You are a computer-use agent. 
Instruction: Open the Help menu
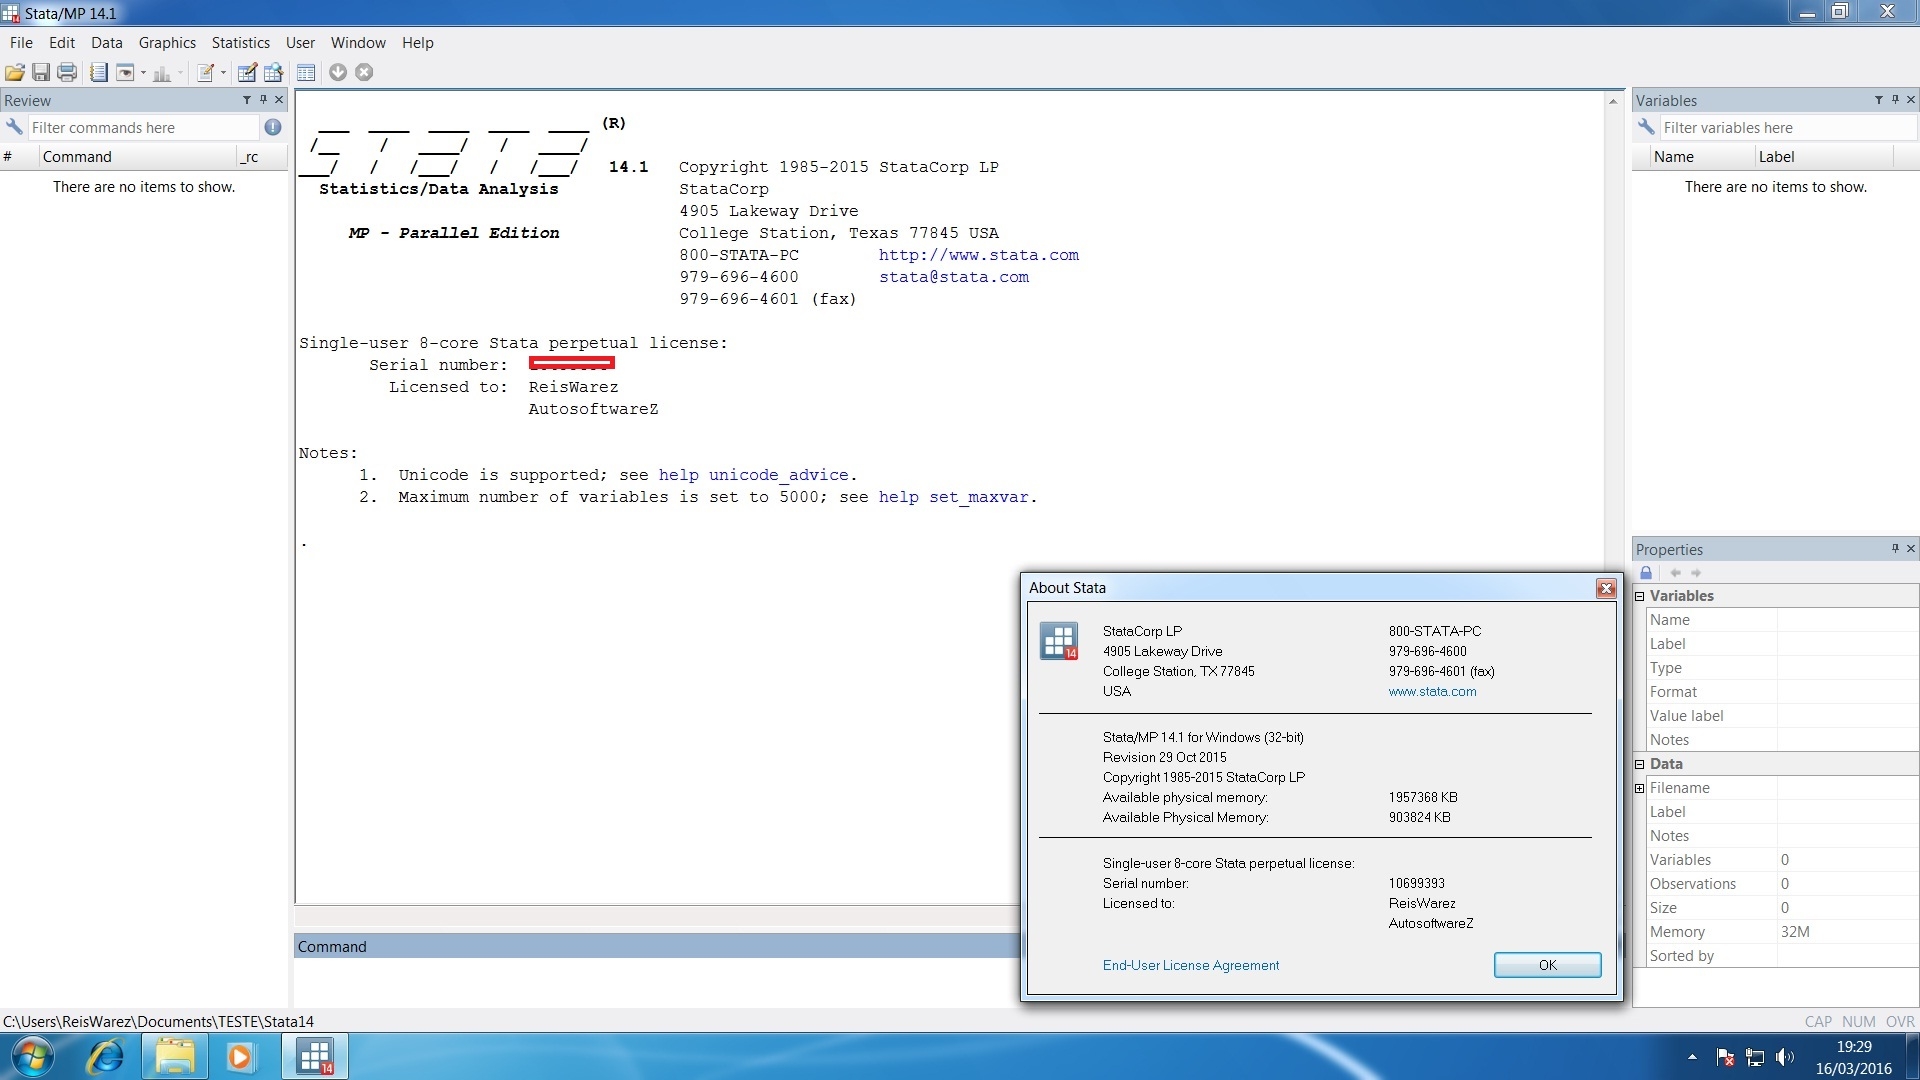418,43
